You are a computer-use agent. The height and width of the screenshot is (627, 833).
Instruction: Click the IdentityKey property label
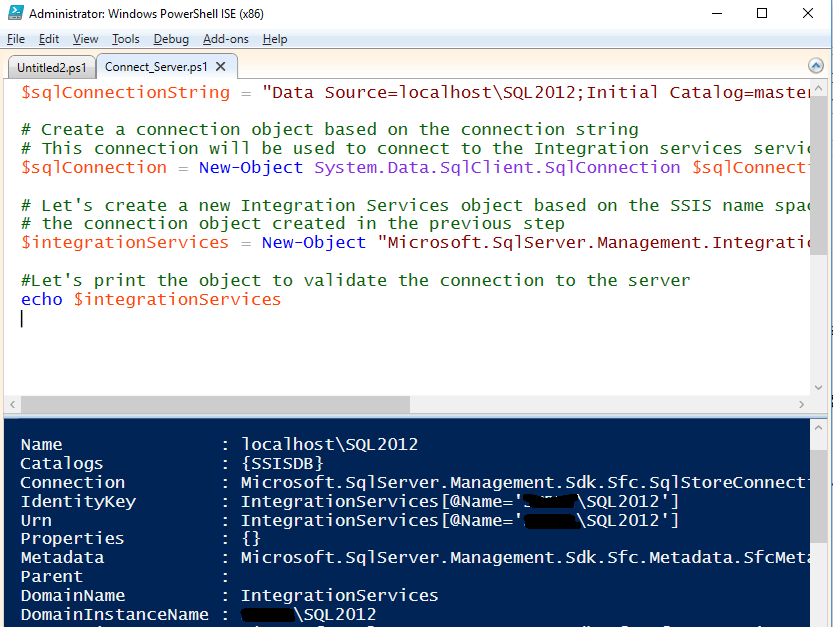(x=78, y=502)
